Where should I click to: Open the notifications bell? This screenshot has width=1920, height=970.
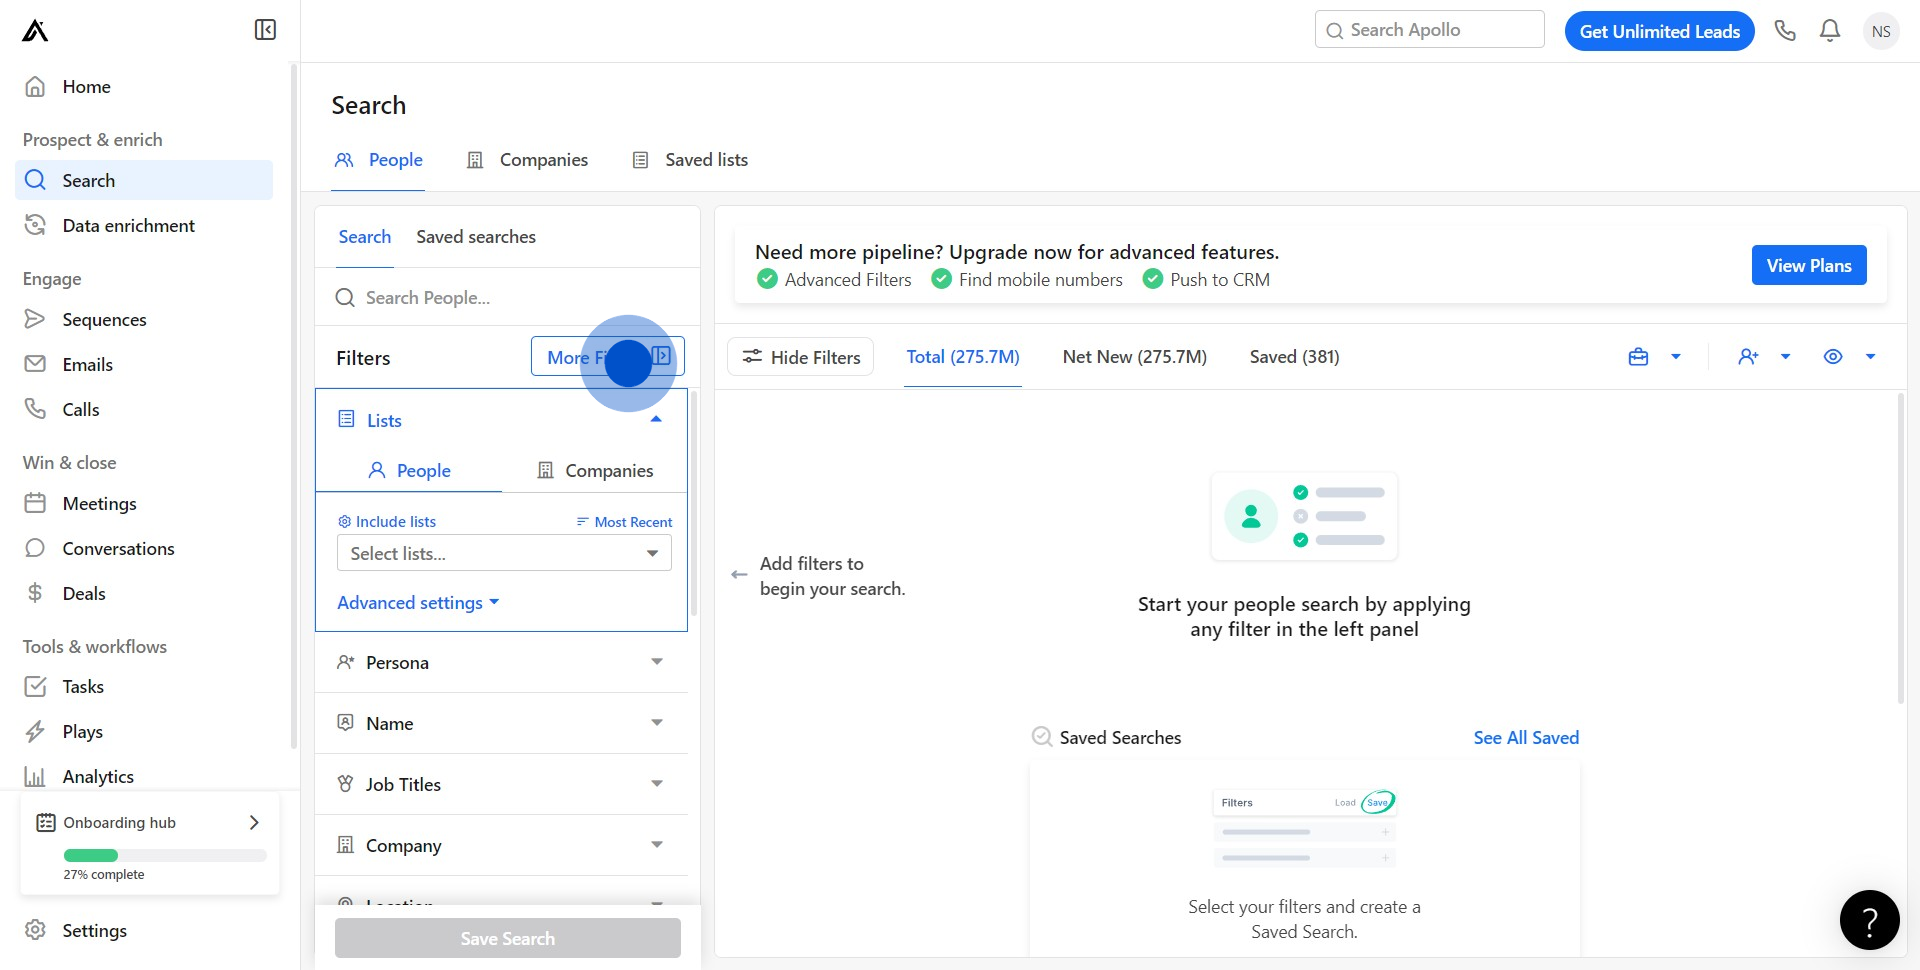[x=1830, y=31]
